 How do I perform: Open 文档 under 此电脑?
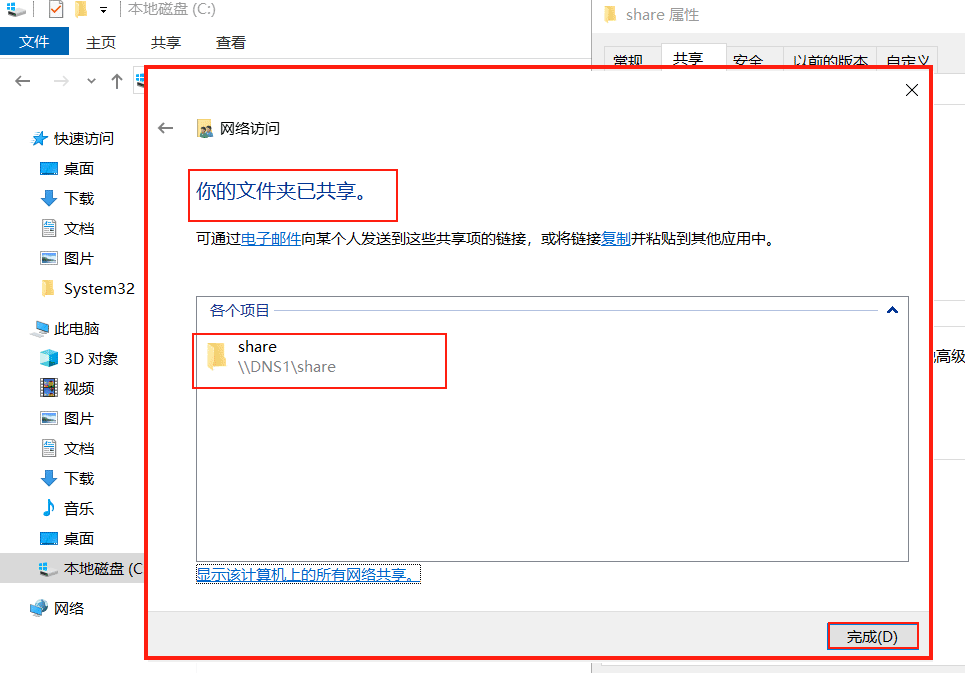click(x=79, y=448)
